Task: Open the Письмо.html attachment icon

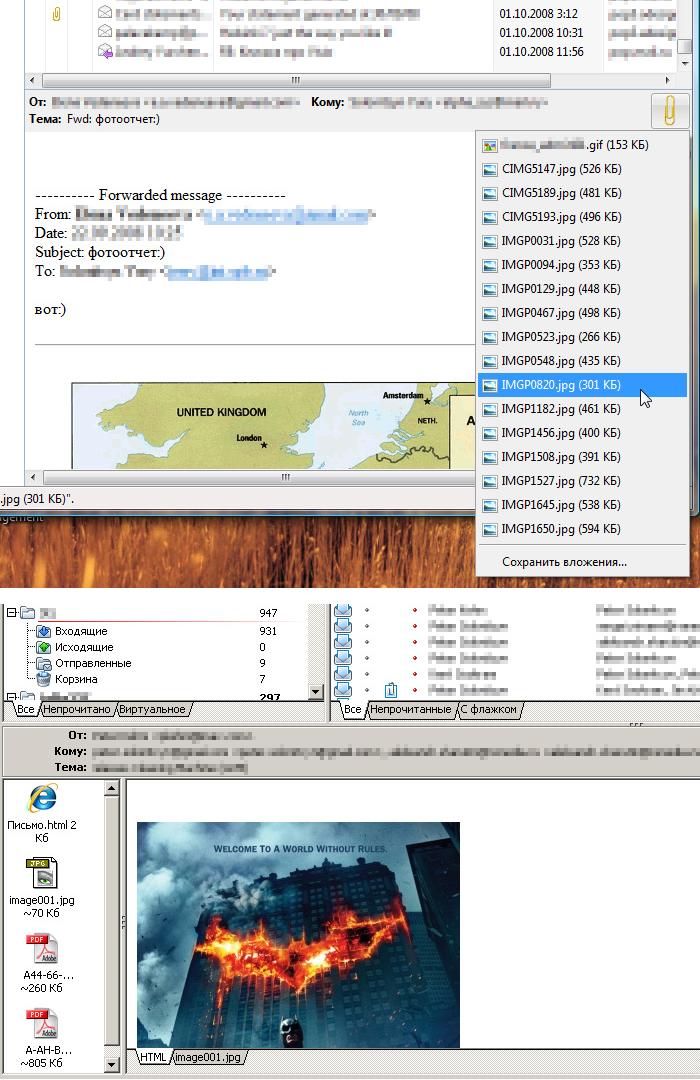Action: [x=42, y=799]
